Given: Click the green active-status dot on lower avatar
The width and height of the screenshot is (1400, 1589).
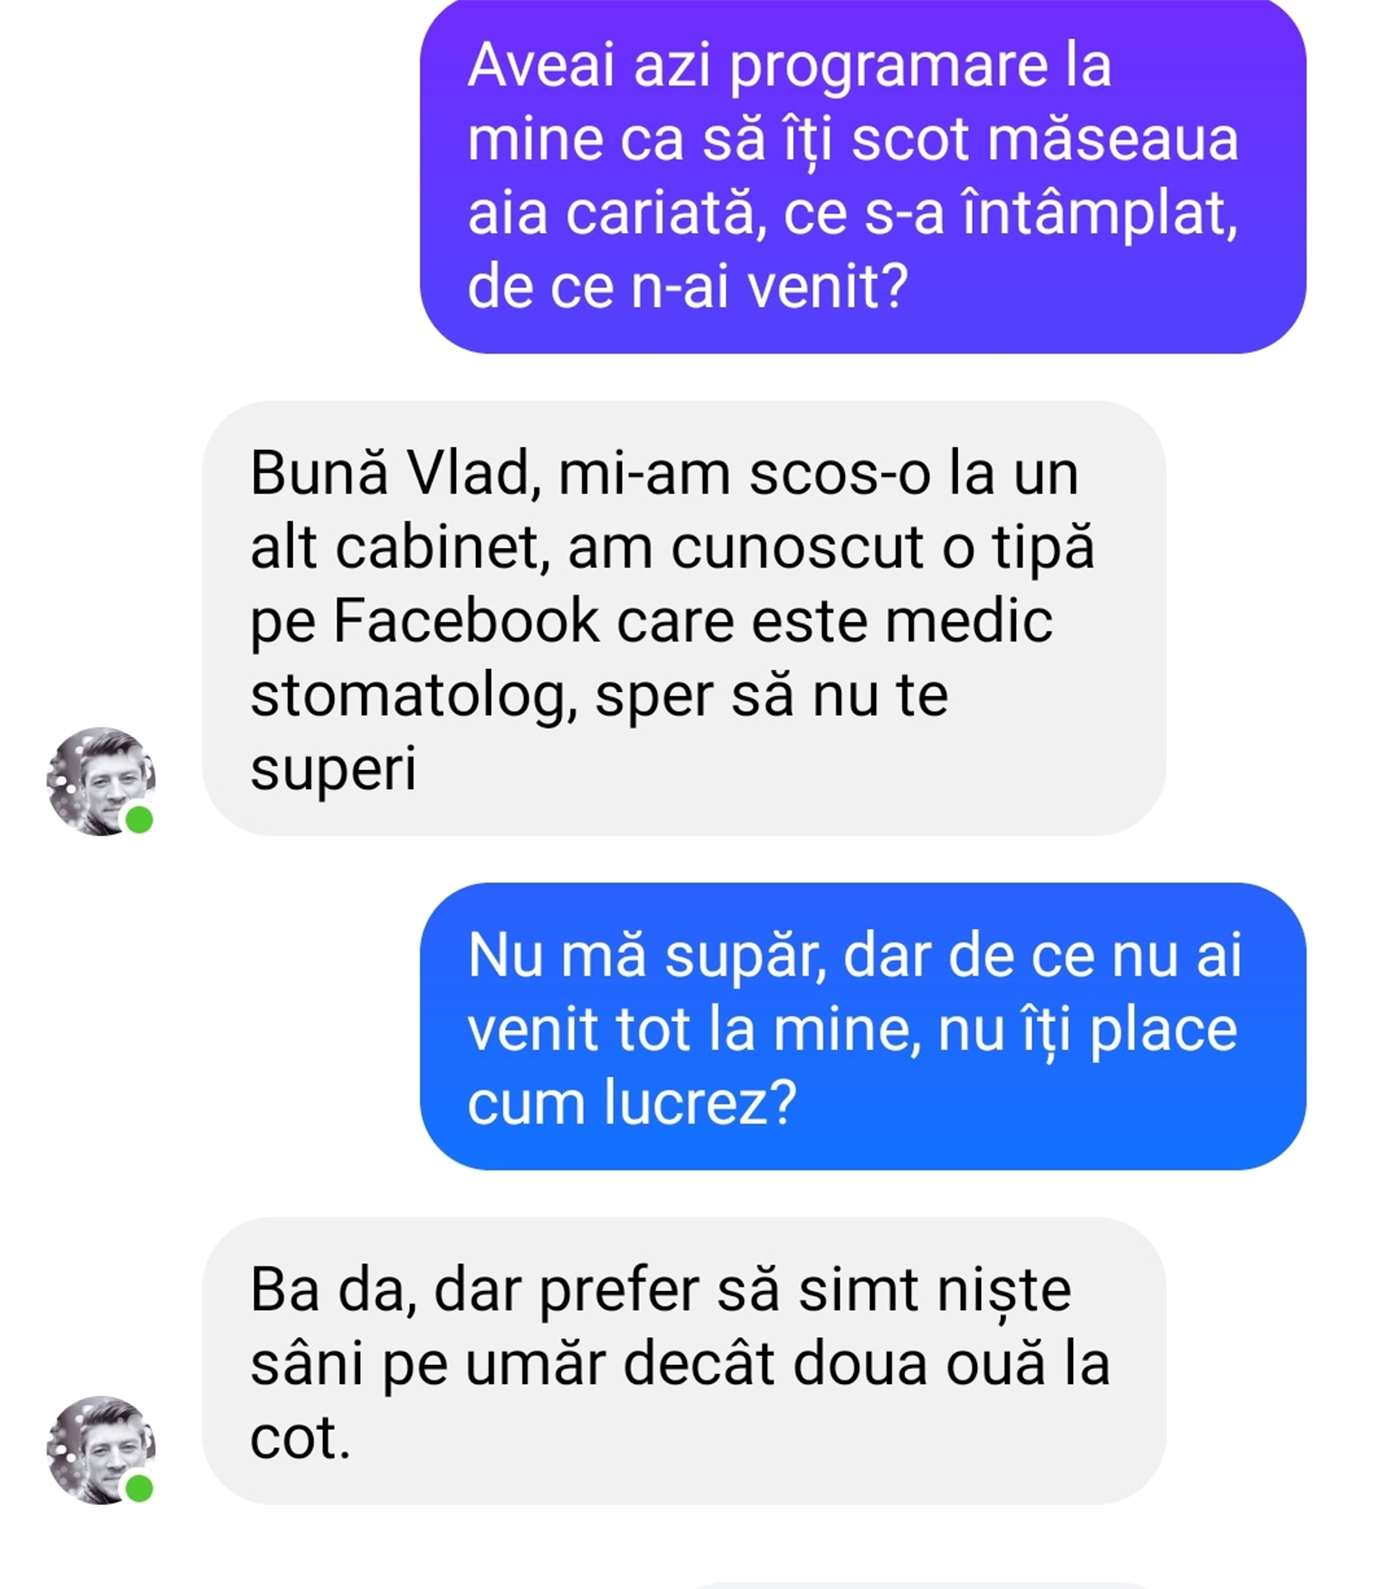Looking at the screenshot, I should point(139,1489).
